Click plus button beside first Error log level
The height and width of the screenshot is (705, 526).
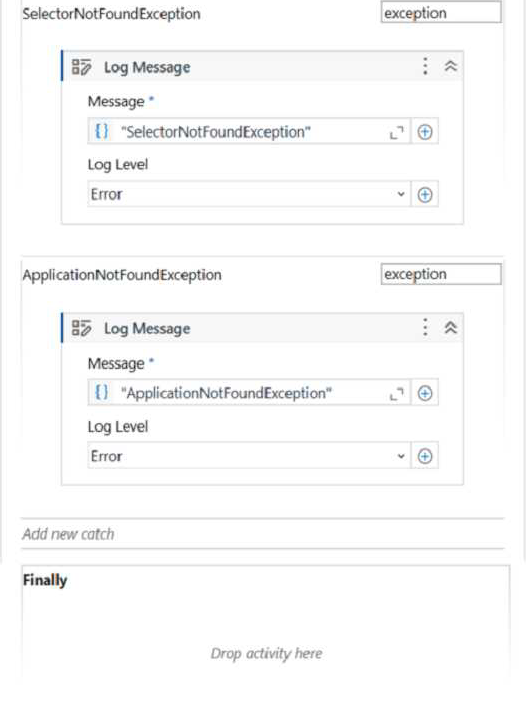[x=425, y=195]
